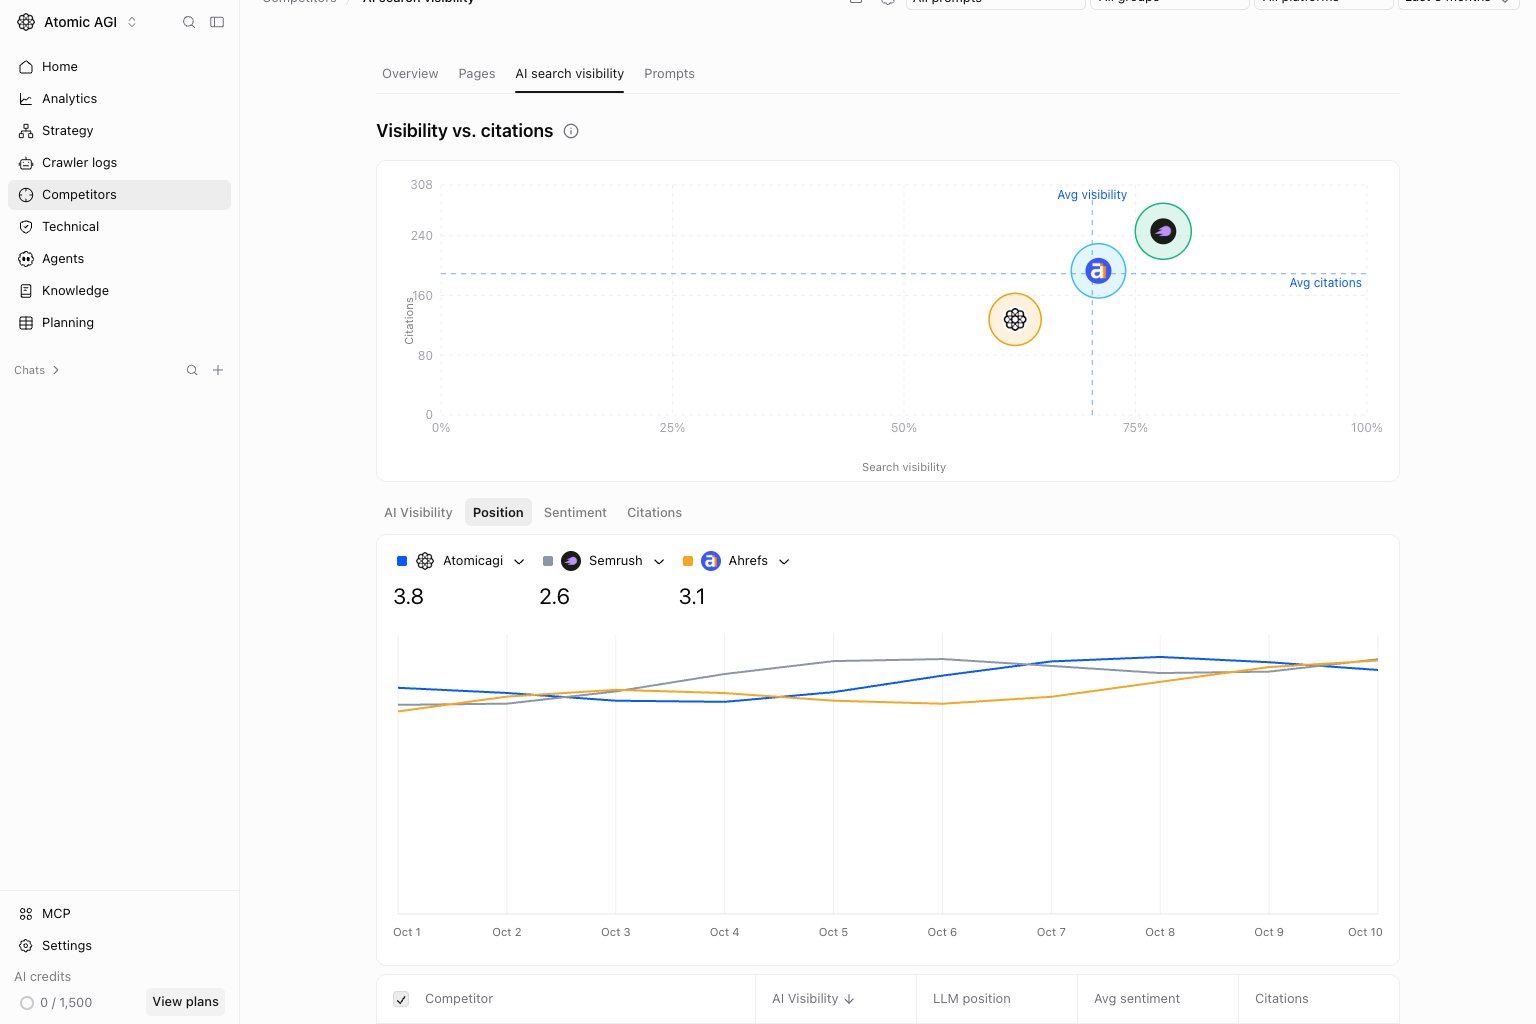Click the Avg sentiment column header
Viewport: 1536px width, 1024px height.
pos(1136,999)
